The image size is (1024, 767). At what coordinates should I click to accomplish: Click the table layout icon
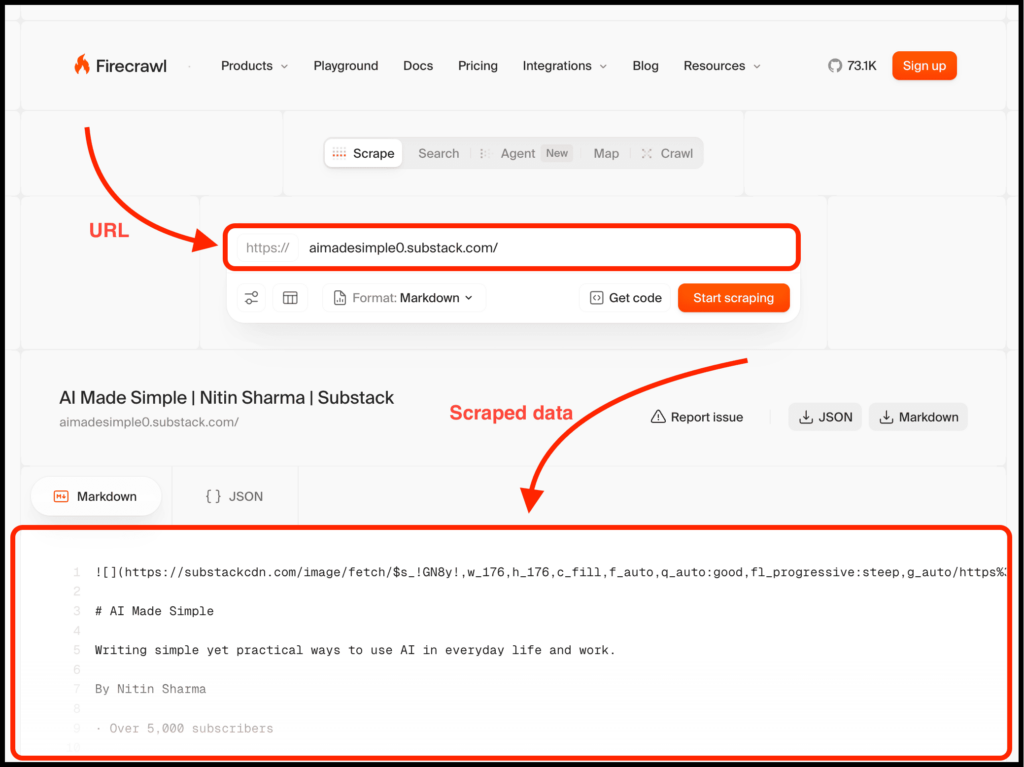pyautogui.click(x=290, y=298)
